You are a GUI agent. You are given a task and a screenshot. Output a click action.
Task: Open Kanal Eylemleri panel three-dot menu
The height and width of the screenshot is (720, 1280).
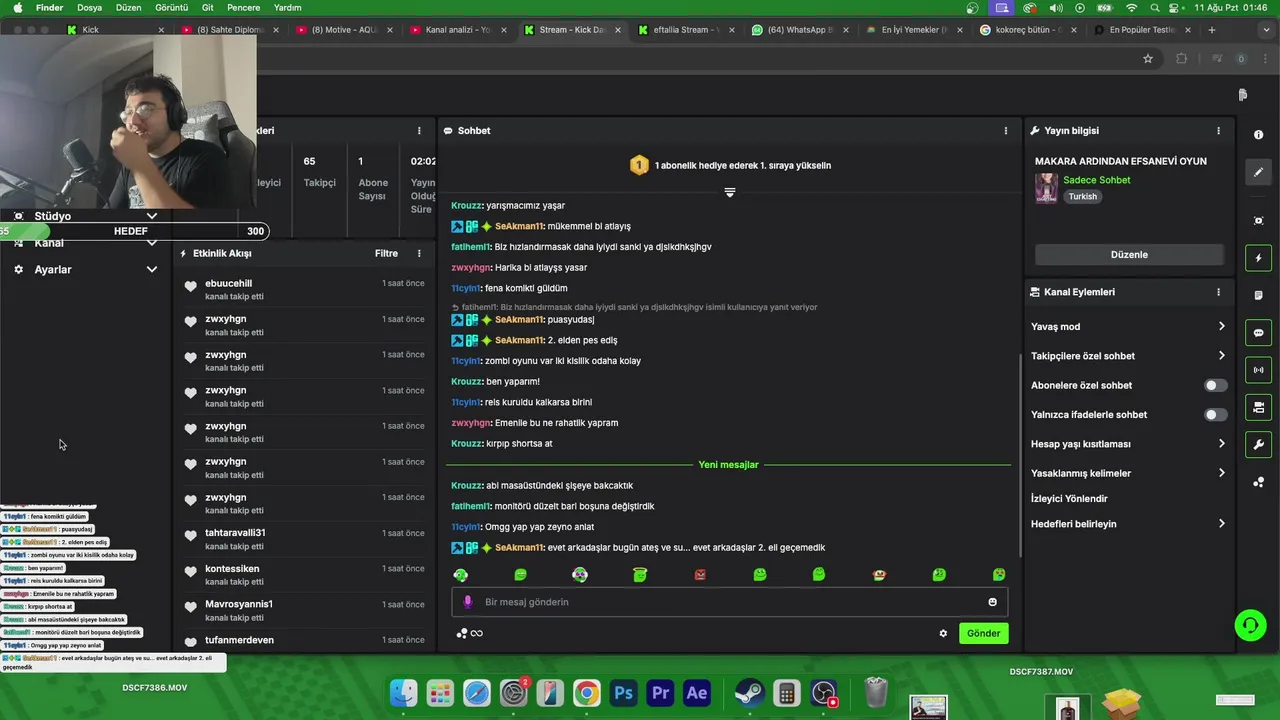point(1218,292)
